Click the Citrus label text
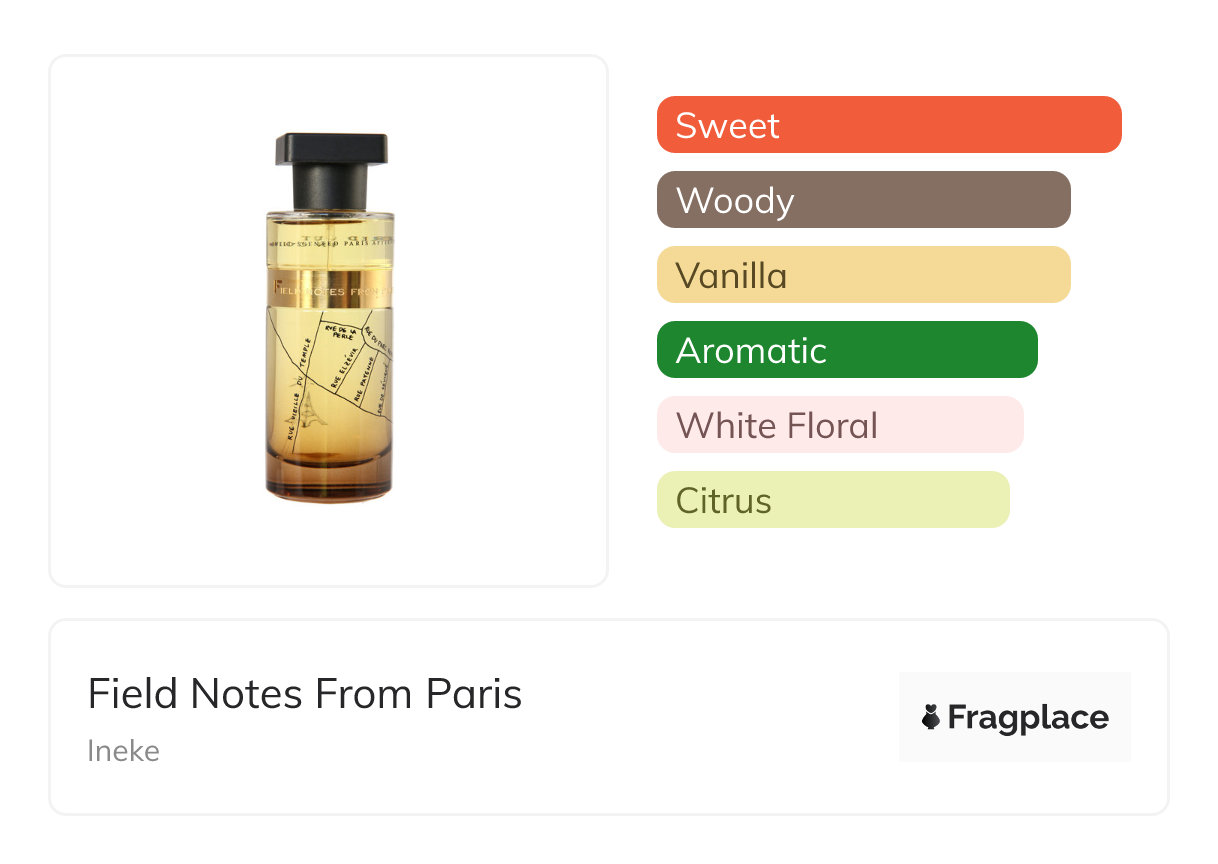 [724, 500]
